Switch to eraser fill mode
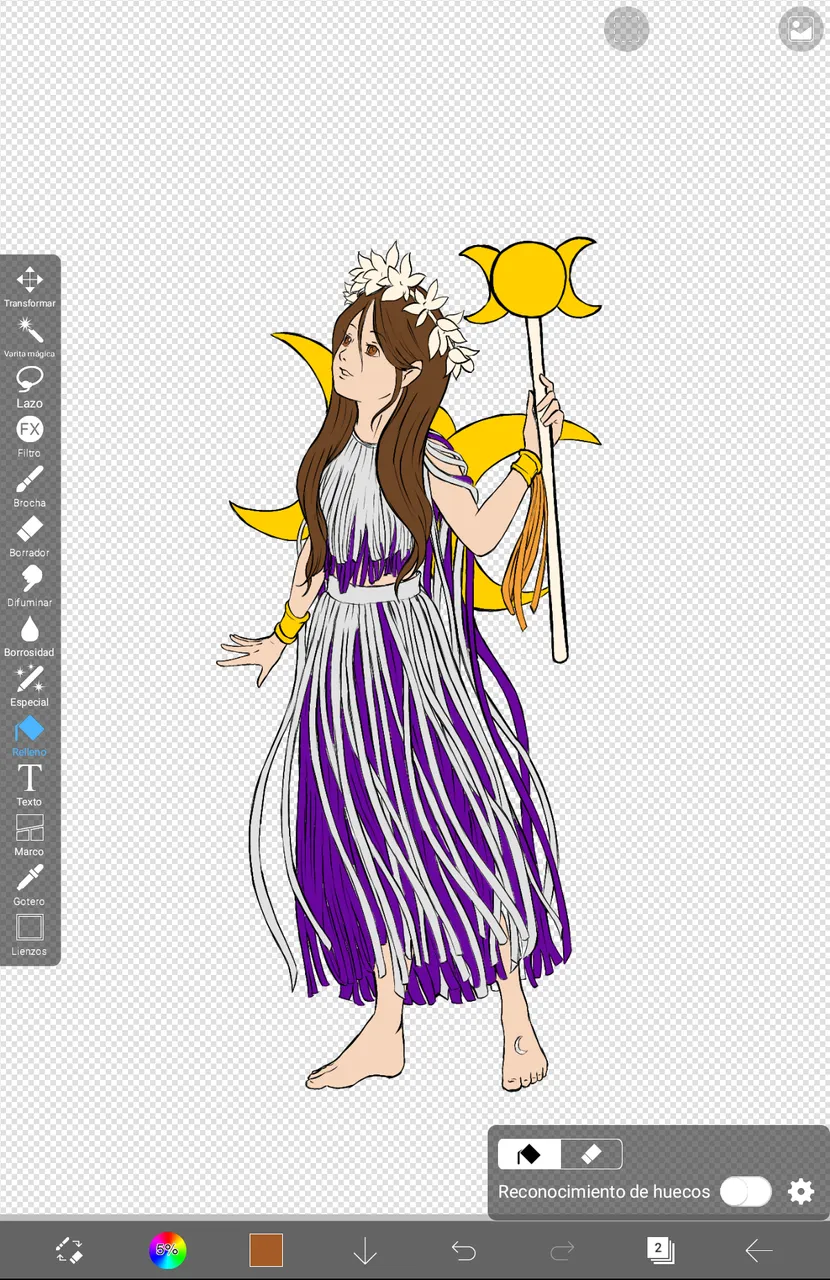The image size is (830, 1280). [591, 1154]
